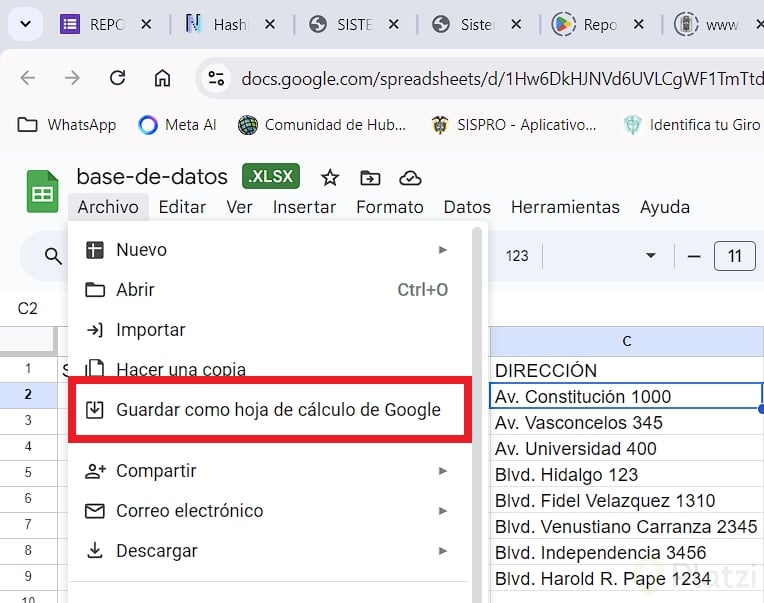Click cell Av. Universidad 400
Viewport: 764px width, 603px height.
[627, 448]
